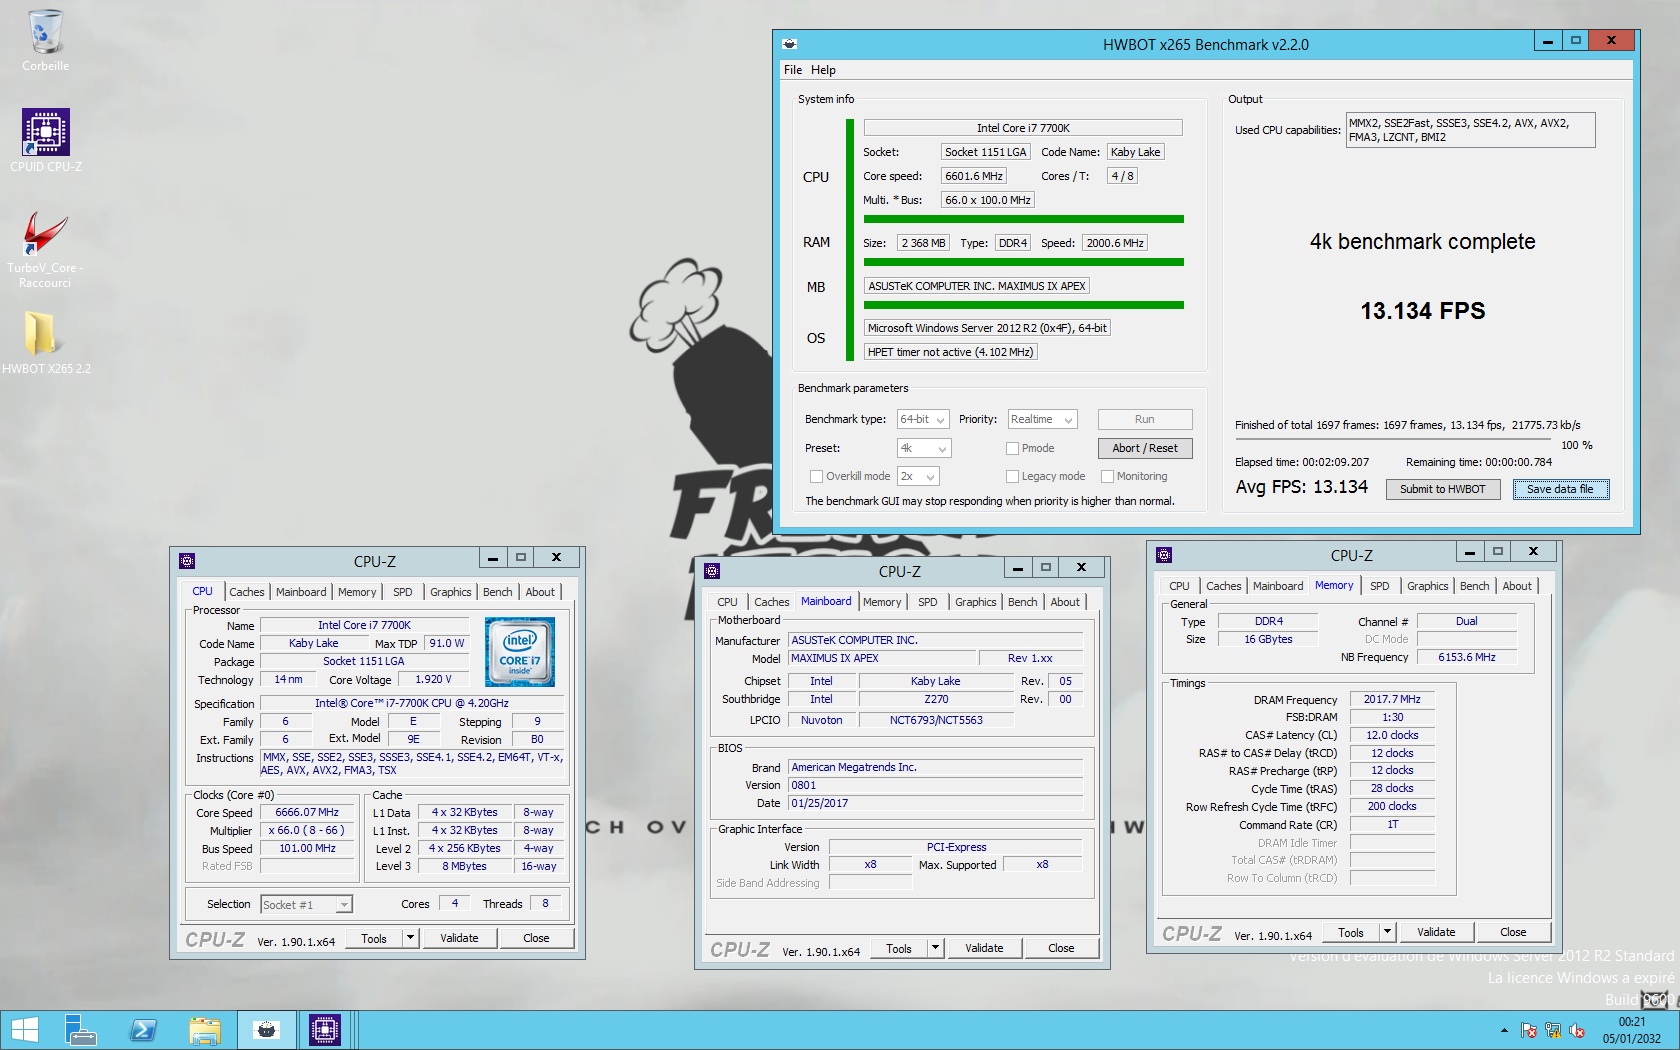The width and height of the screenshot is (1680, 1050).
Task: Toggle the Overkill mode checkbox
Action: coord(816,476)
